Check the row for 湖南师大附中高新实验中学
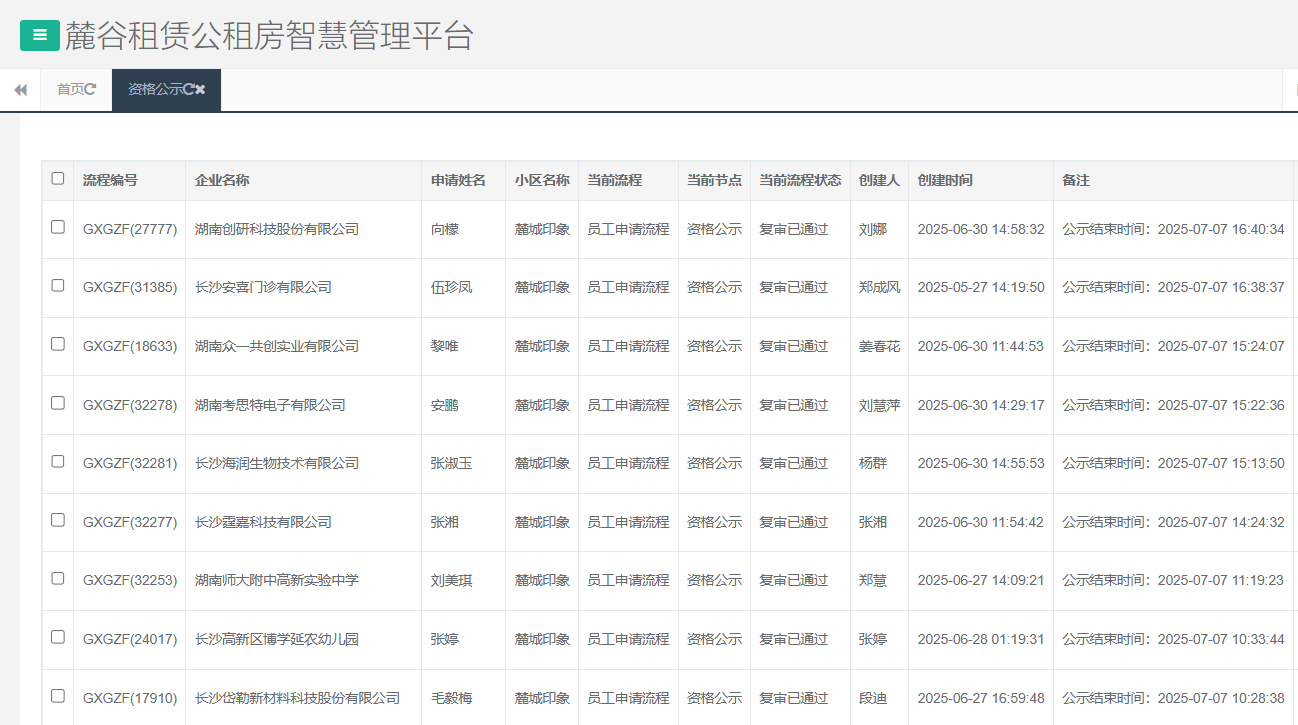 coord(57,580)
